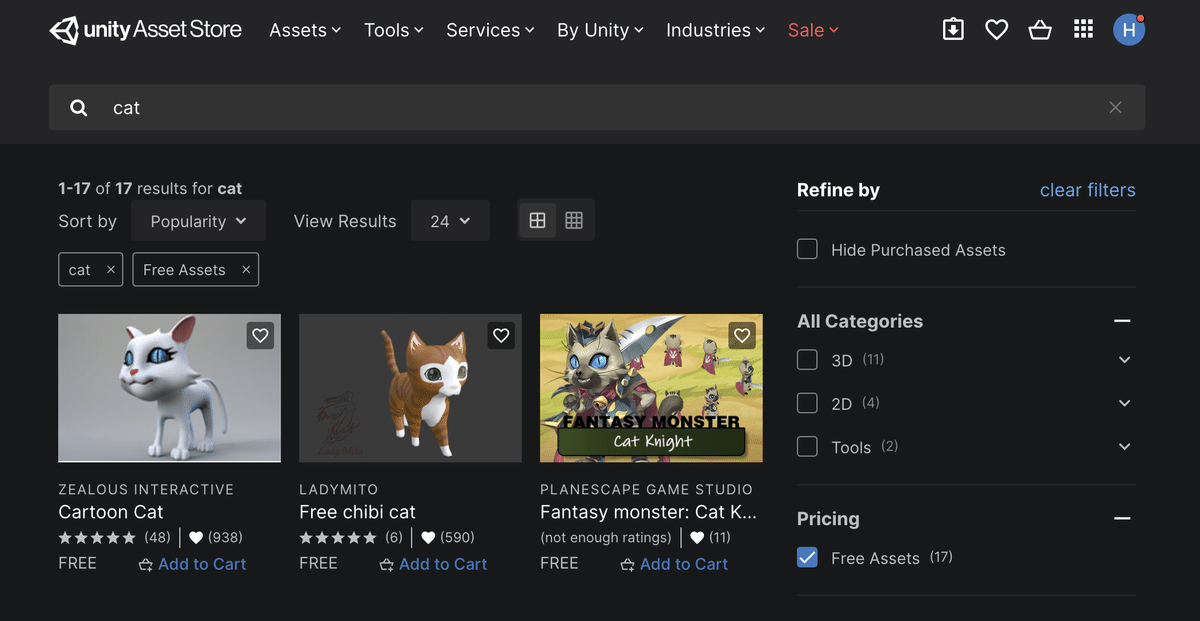1200x621 pixels.
Task: Open the Assets menu
Action: [x=305, y=30]
